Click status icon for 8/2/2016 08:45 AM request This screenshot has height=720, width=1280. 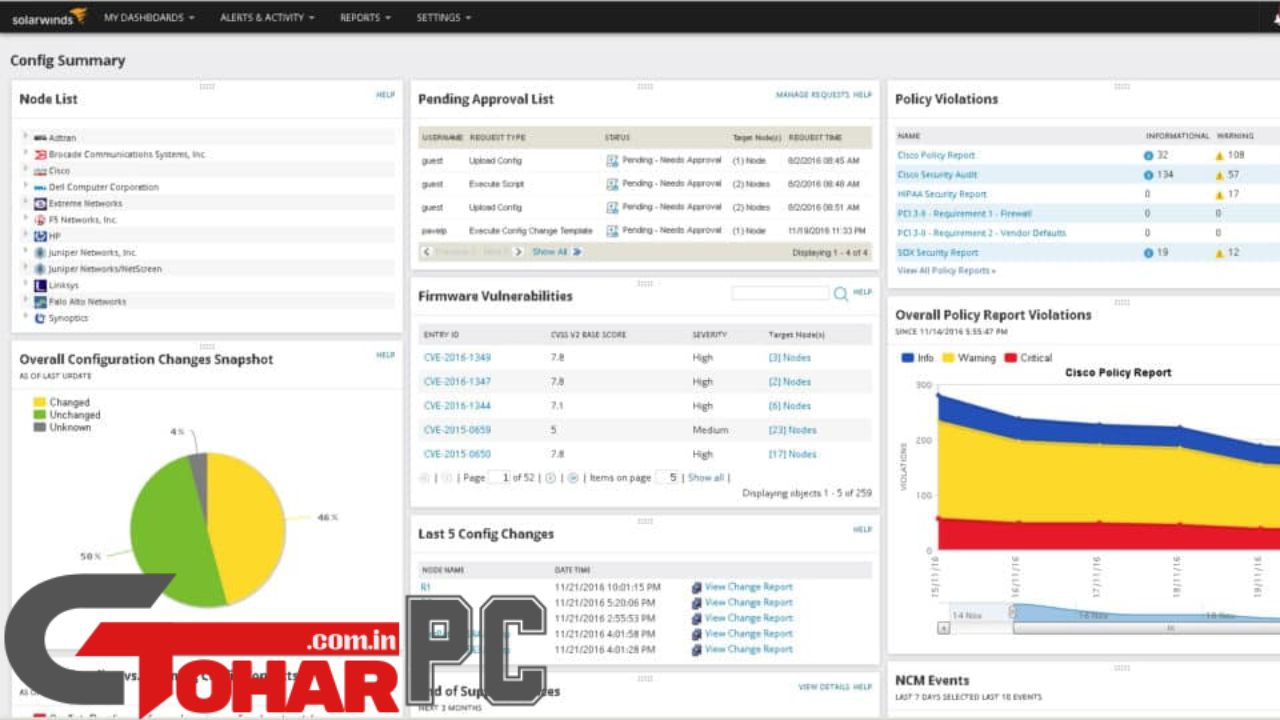(x=612, y=160)
